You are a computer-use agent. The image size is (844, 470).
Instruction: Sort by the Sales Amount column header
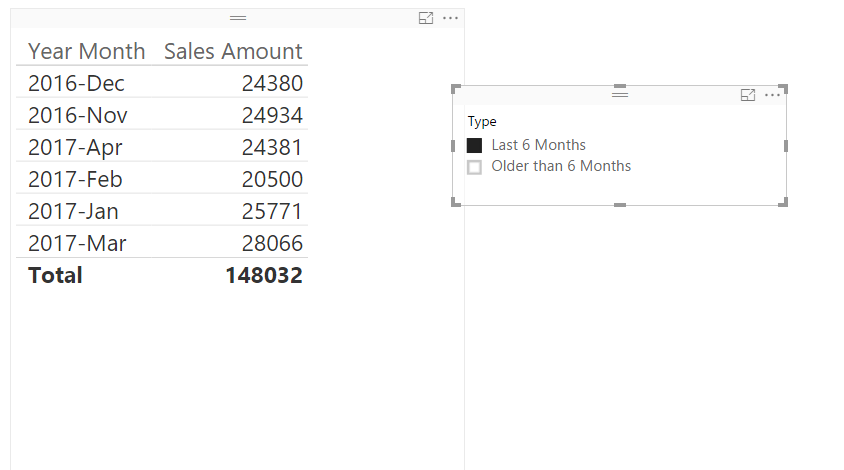(233, 52)
